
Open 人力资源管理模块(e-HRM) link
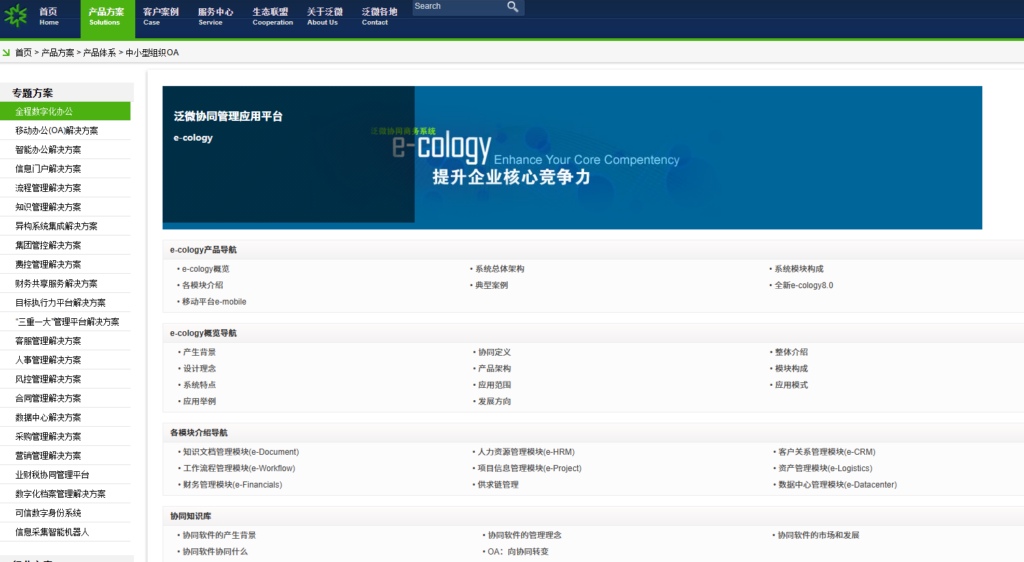(x=526, y=452)
